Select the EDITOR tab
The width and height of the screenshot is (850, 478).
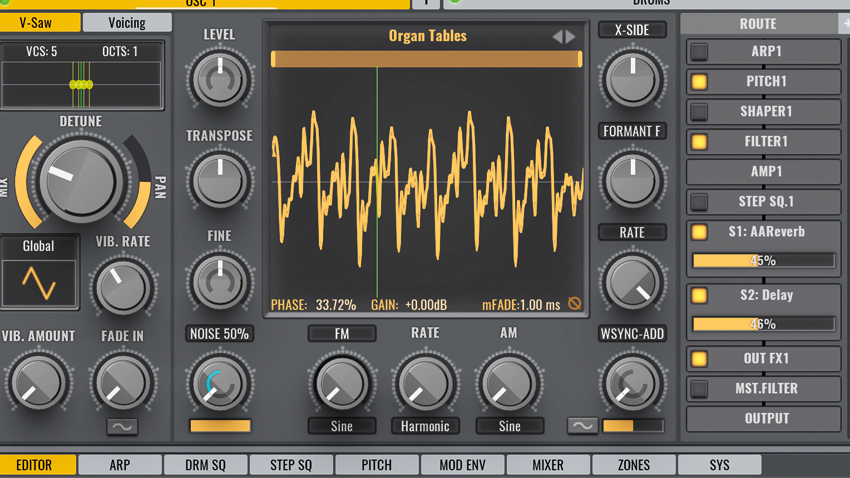point(37,465)
